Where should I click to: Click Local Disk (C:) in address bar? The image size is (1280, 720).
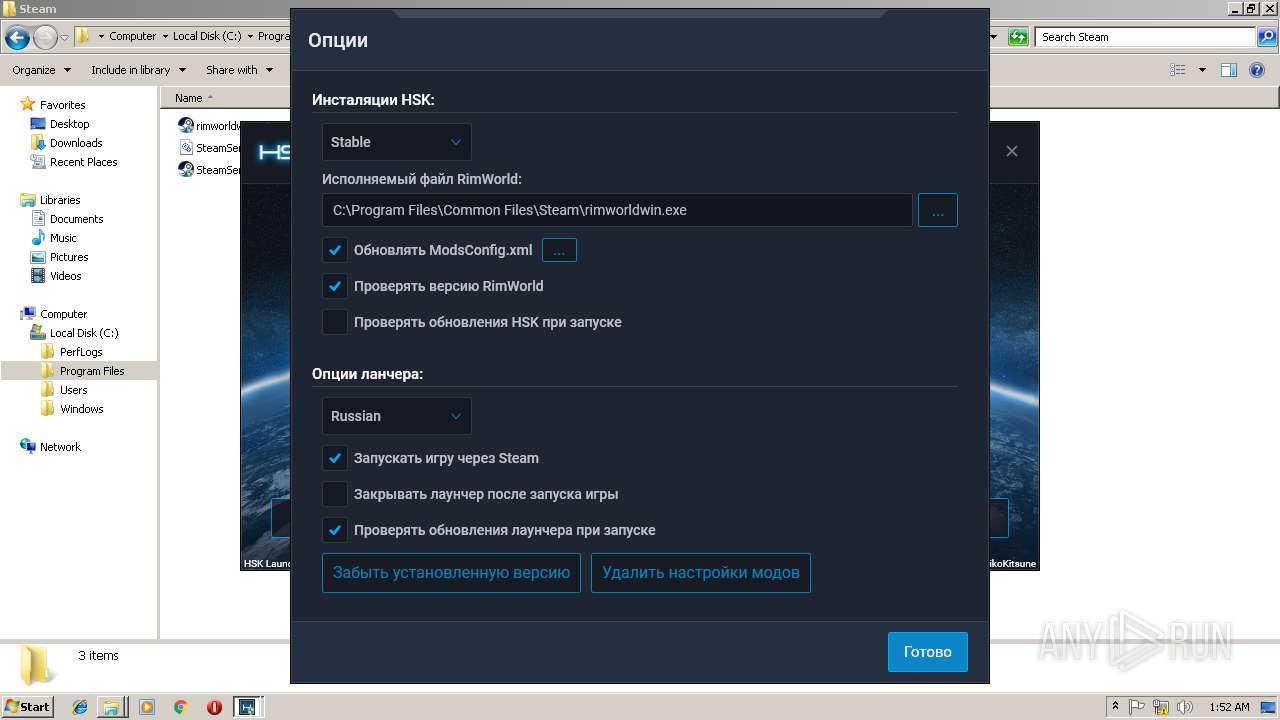207,37
